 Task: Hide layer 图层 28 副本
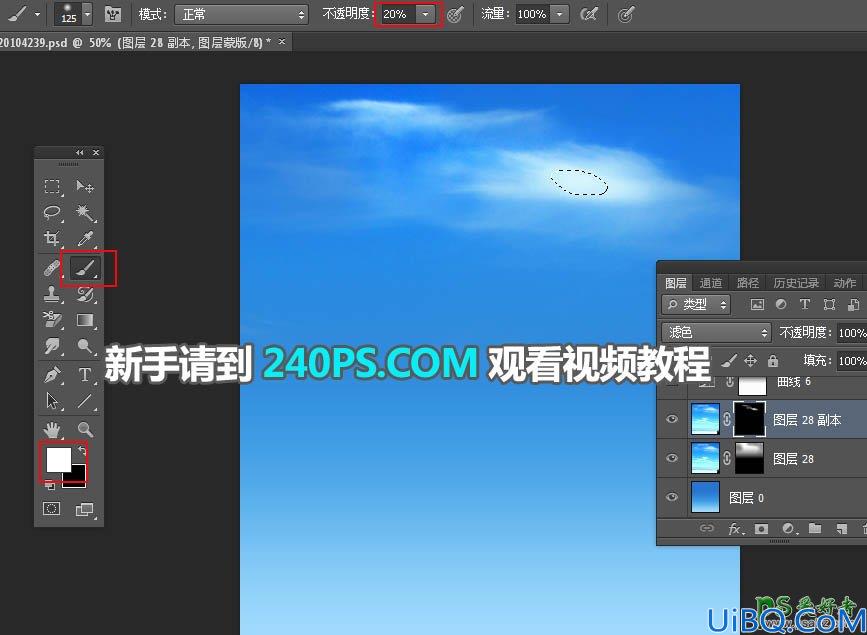672,419
